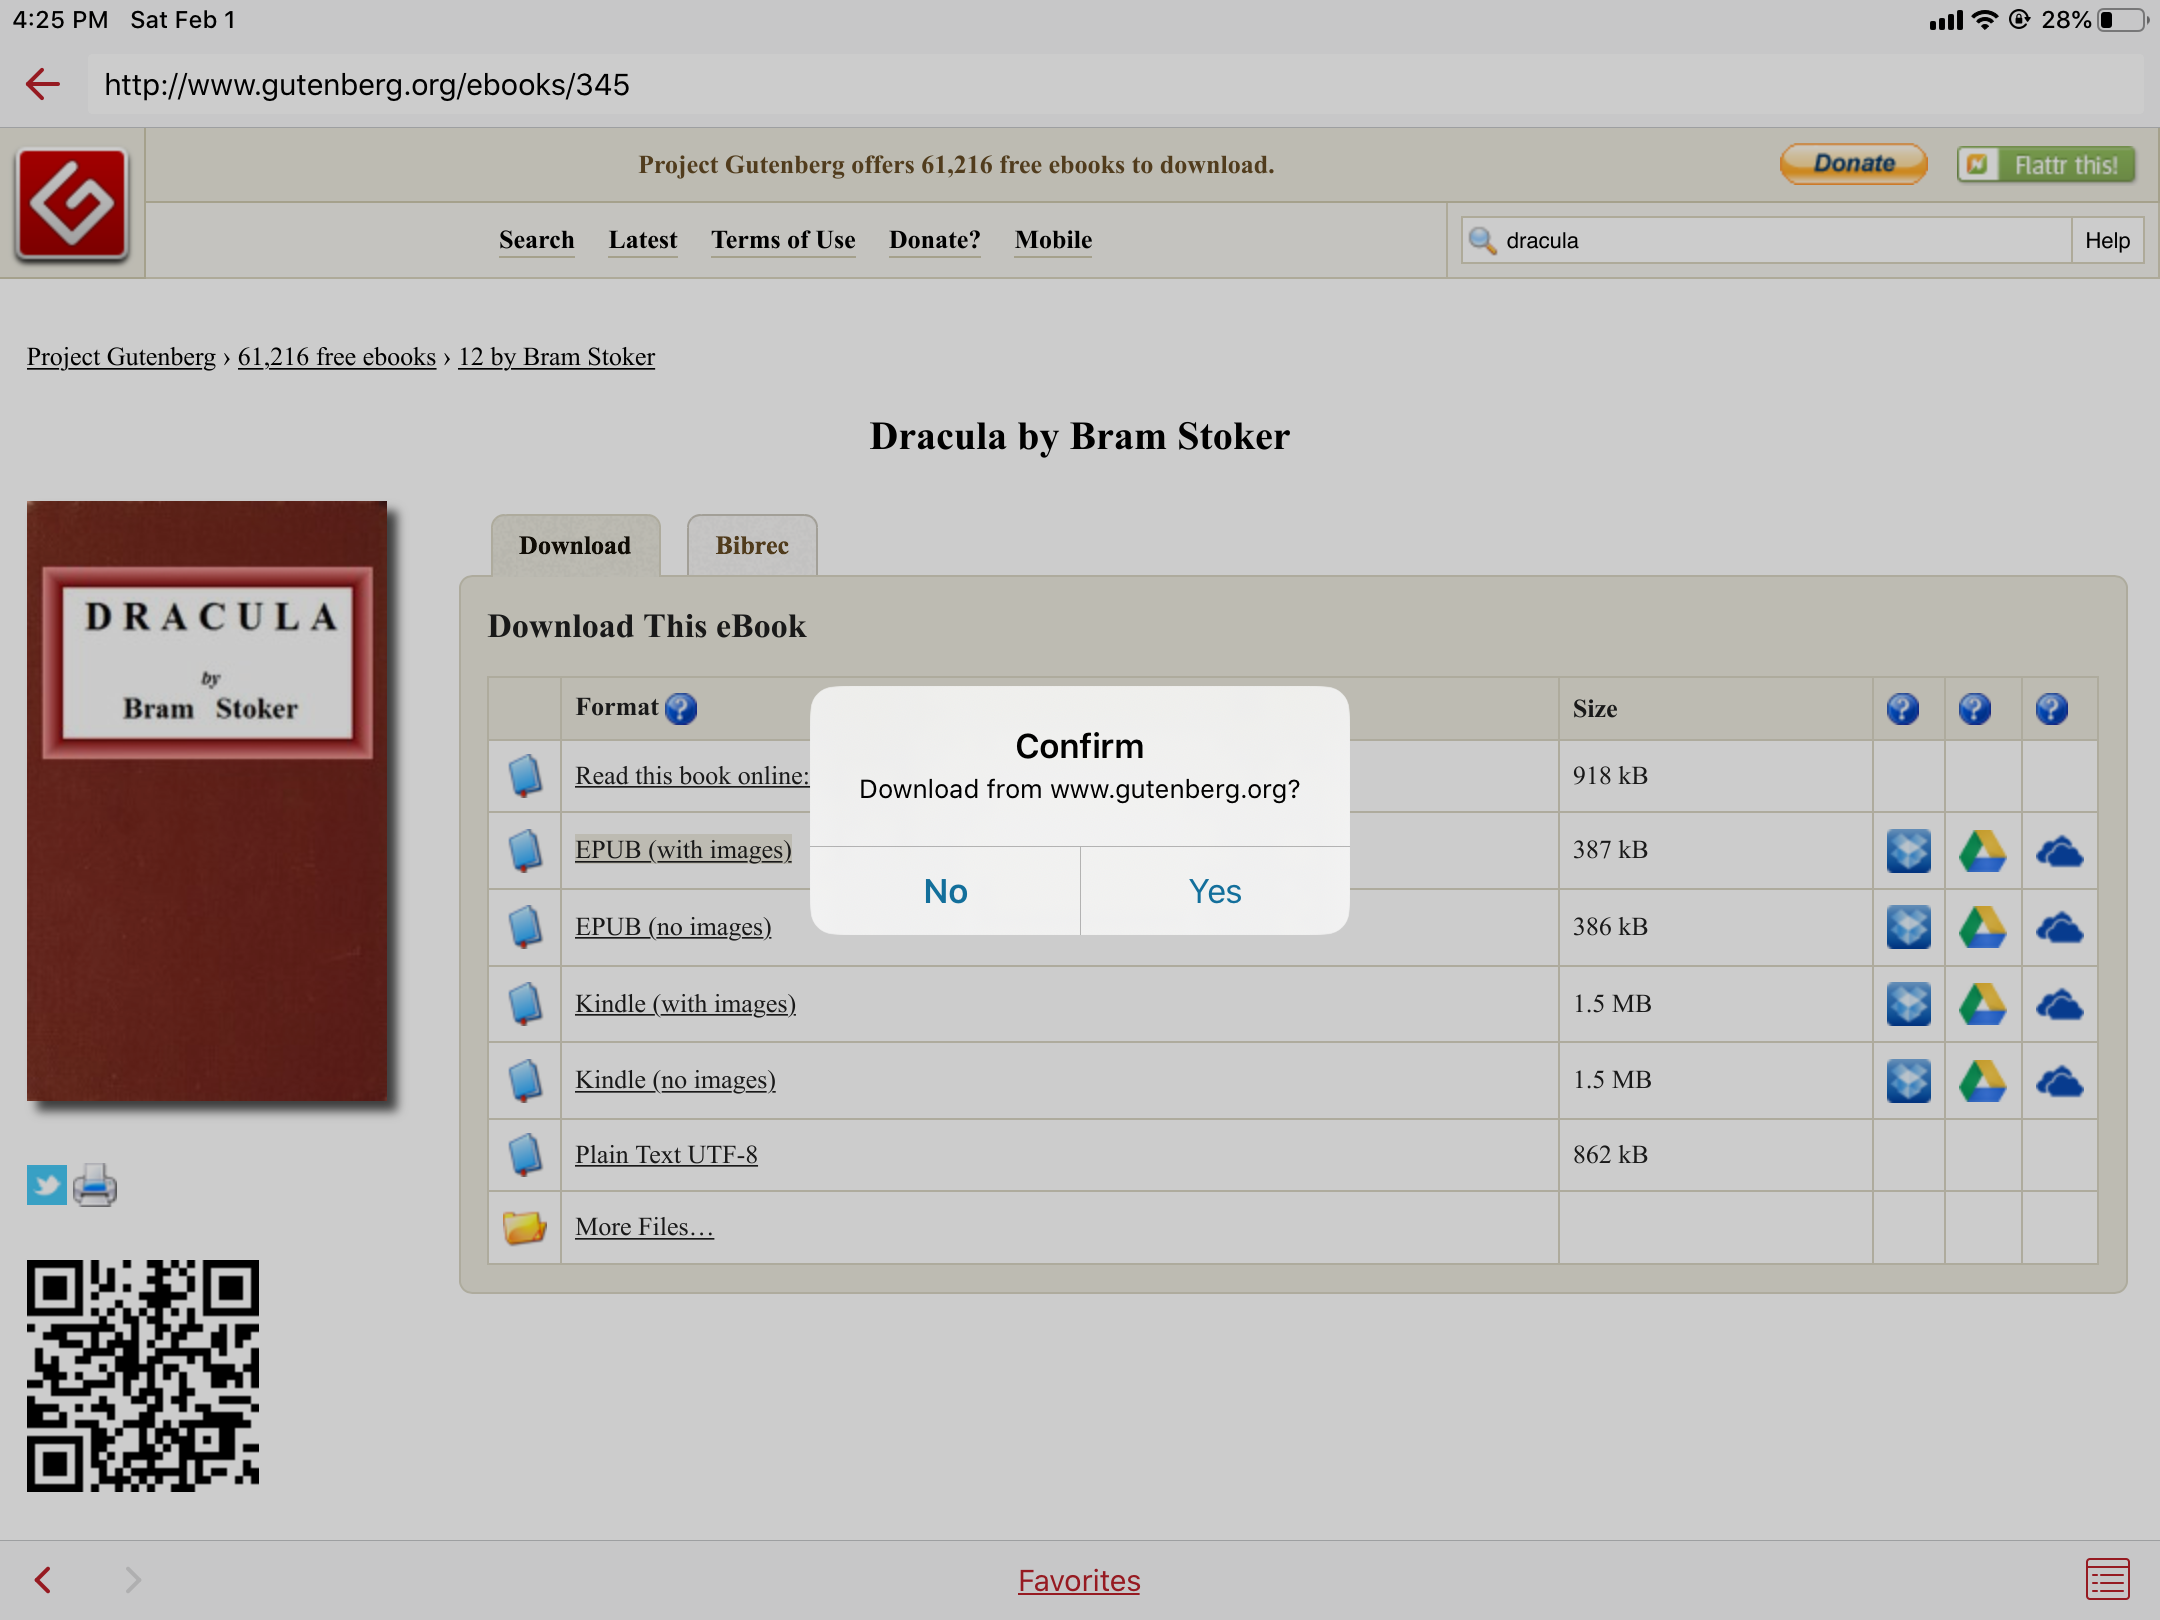The height and width of the screenshot is (1620, 2160).
Task: Select the Download tab
Action: click(x=575, y=546)
